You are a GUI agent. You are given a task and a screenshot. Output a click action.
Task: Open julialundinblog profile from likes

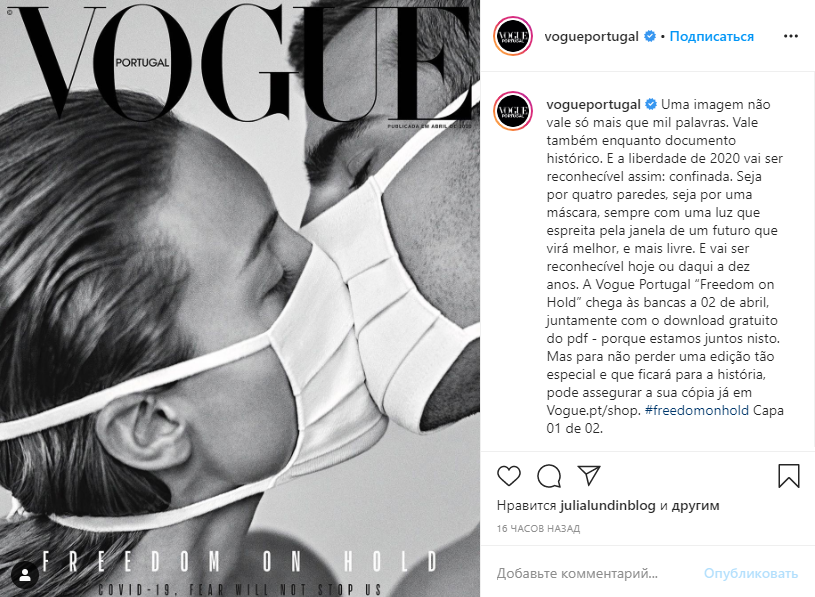tap(608, 506)
